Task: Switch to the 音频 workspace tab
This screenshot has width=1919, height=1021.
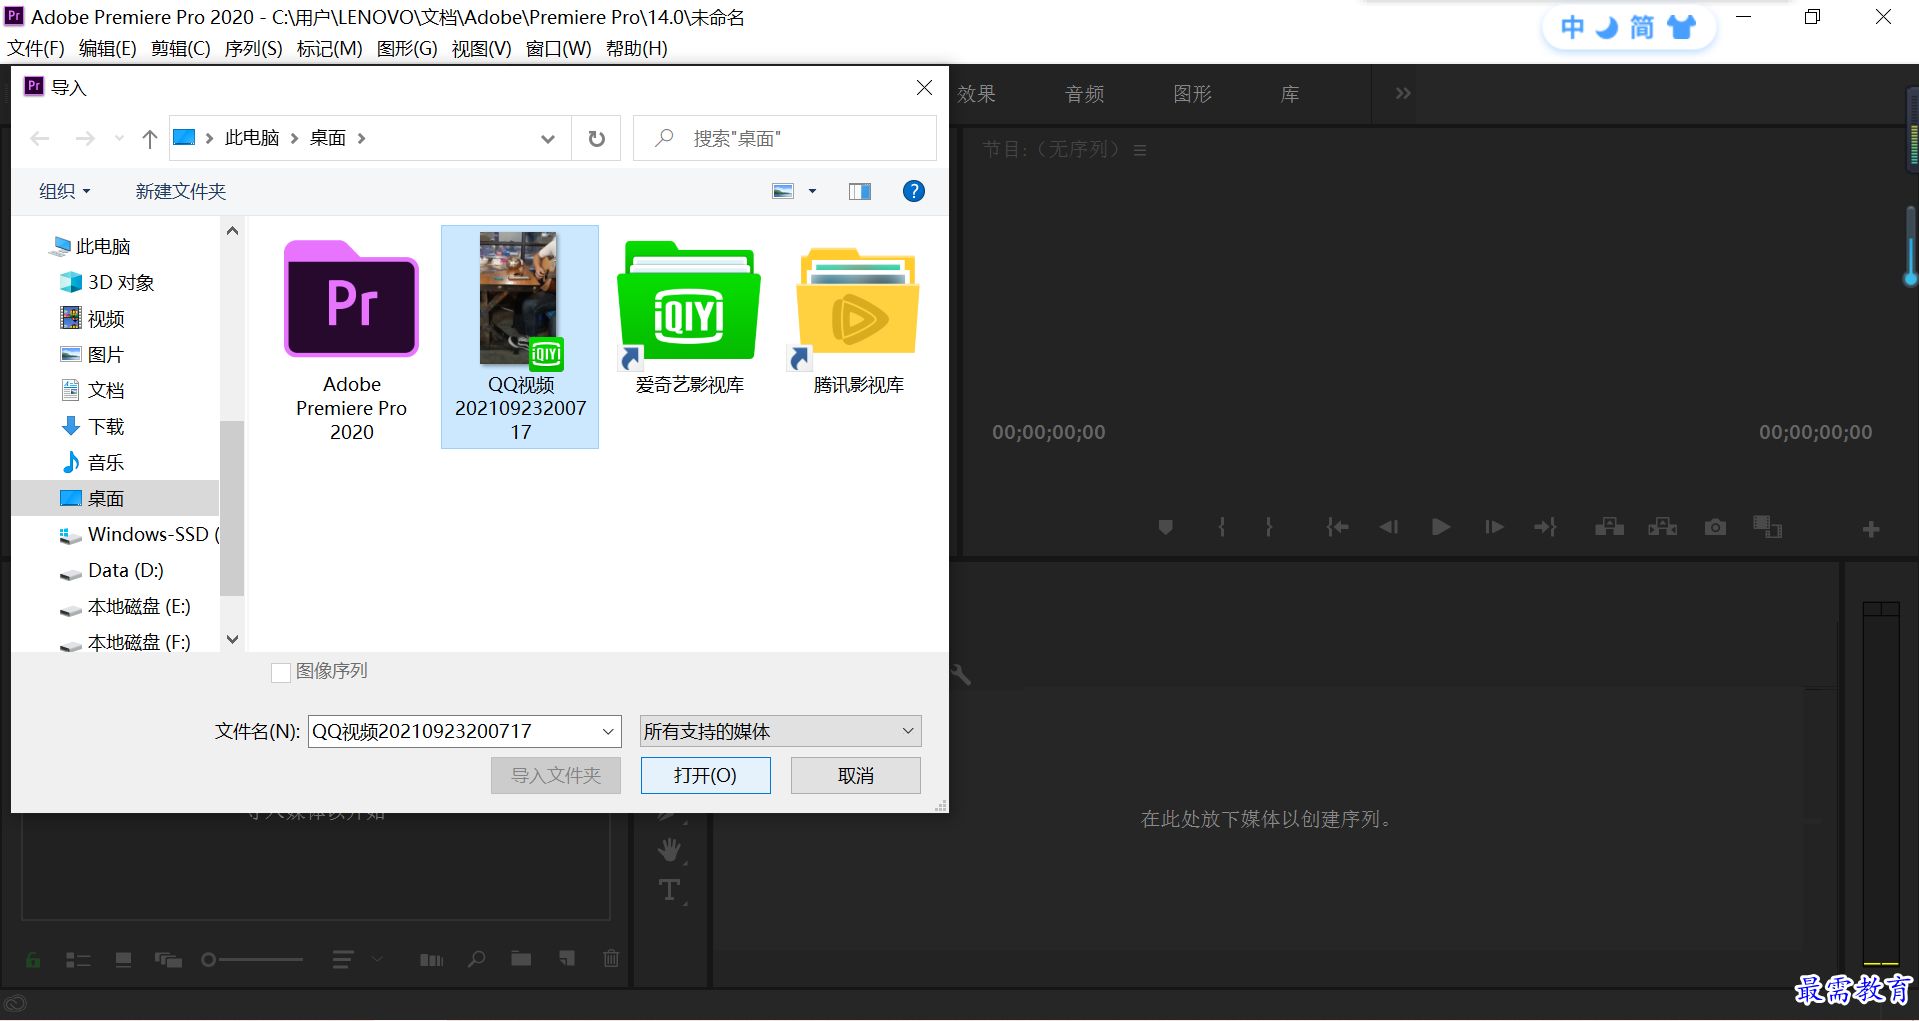Action: (x=1085, y=94)
